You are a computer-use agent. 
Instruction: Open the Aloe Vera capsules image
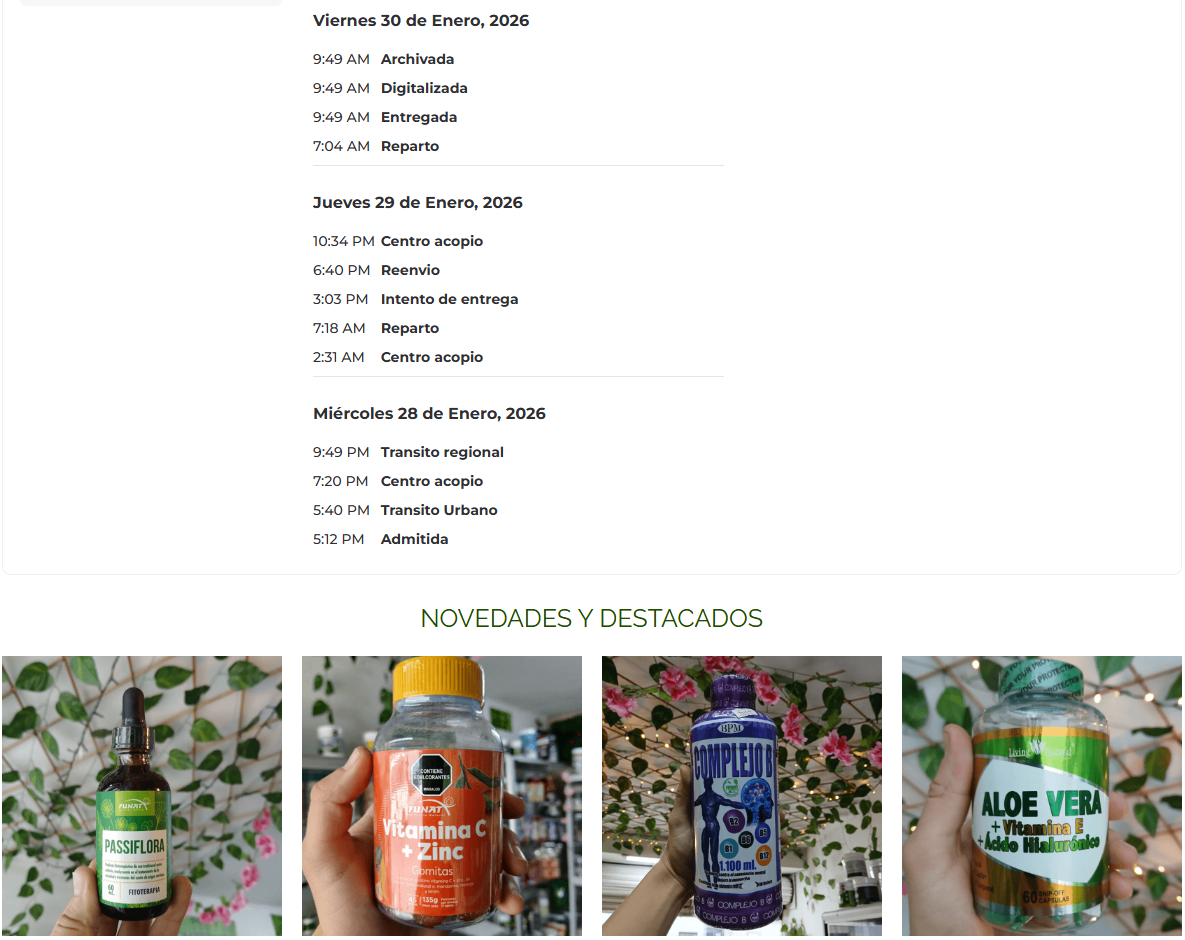pos(1042,796)
